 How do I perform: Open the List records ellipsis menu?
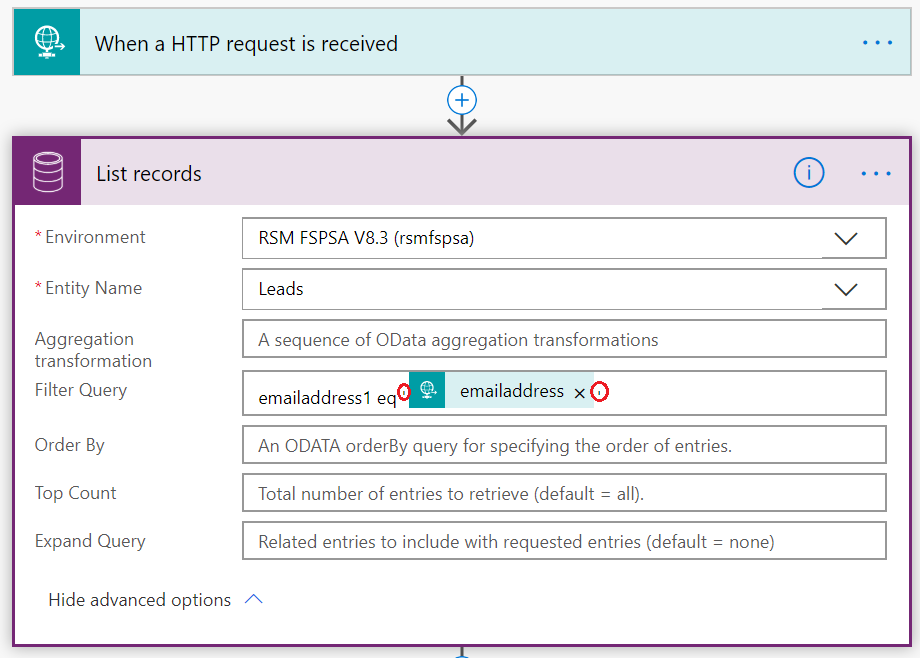coord(876,173)
